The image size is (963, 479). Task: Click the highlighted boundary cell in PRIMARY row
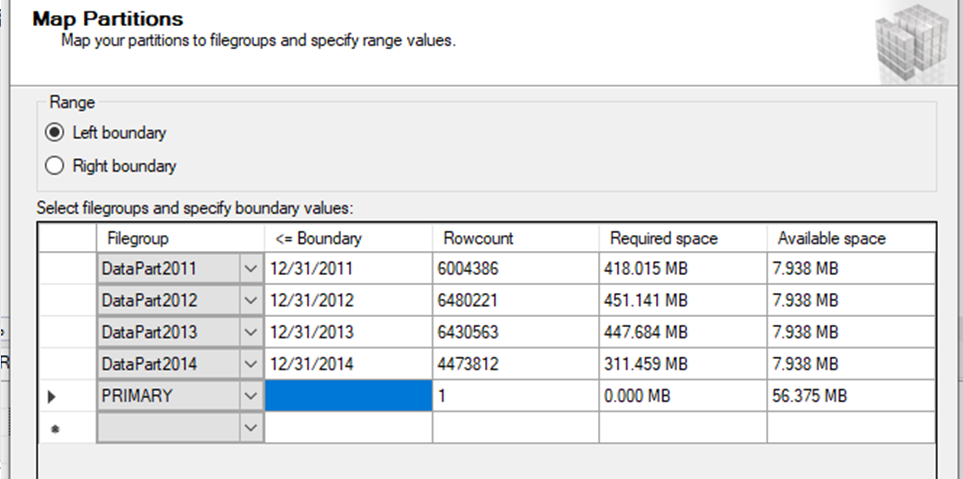348,396
